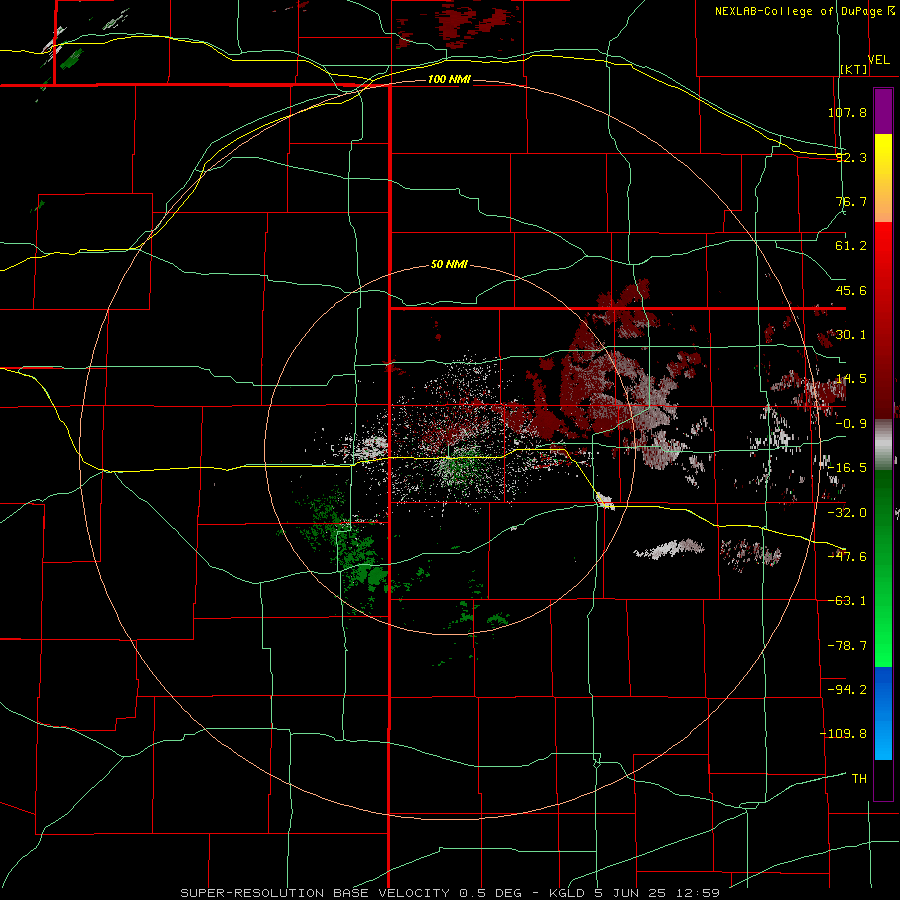Click the -109.8 velocity scale value
Viewport: 900px width, 900px height.
coord(843,734)
